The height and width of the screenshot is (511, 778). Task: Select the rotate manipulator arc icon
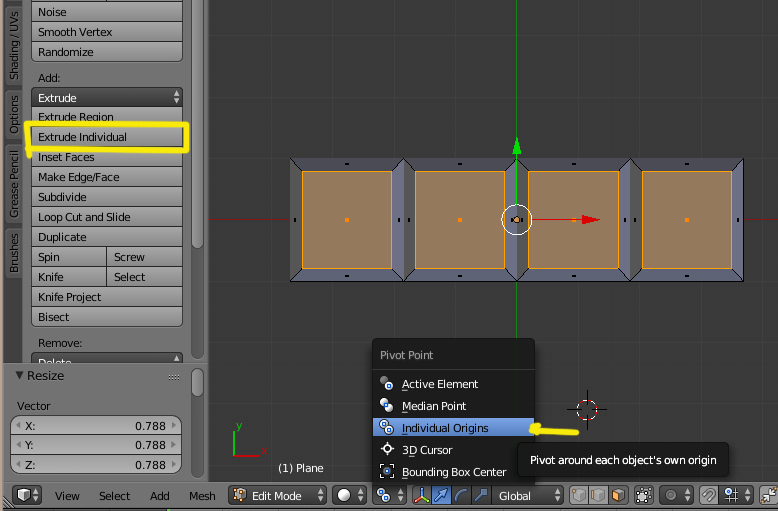click(x=460, y=495)
